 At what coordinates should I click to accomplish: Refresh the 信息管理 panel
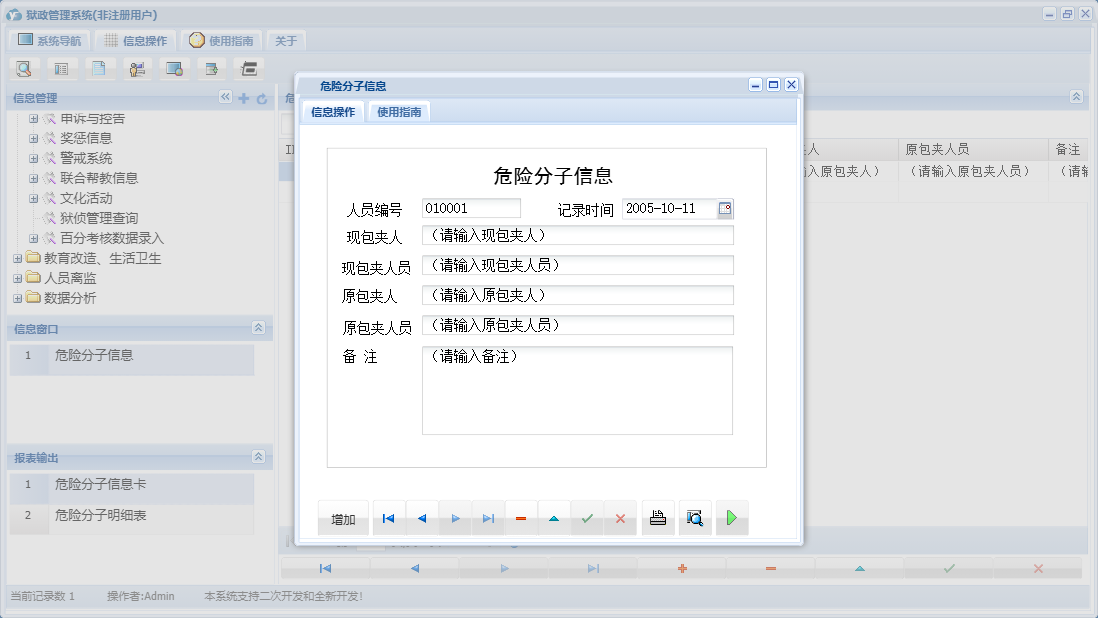260,98
